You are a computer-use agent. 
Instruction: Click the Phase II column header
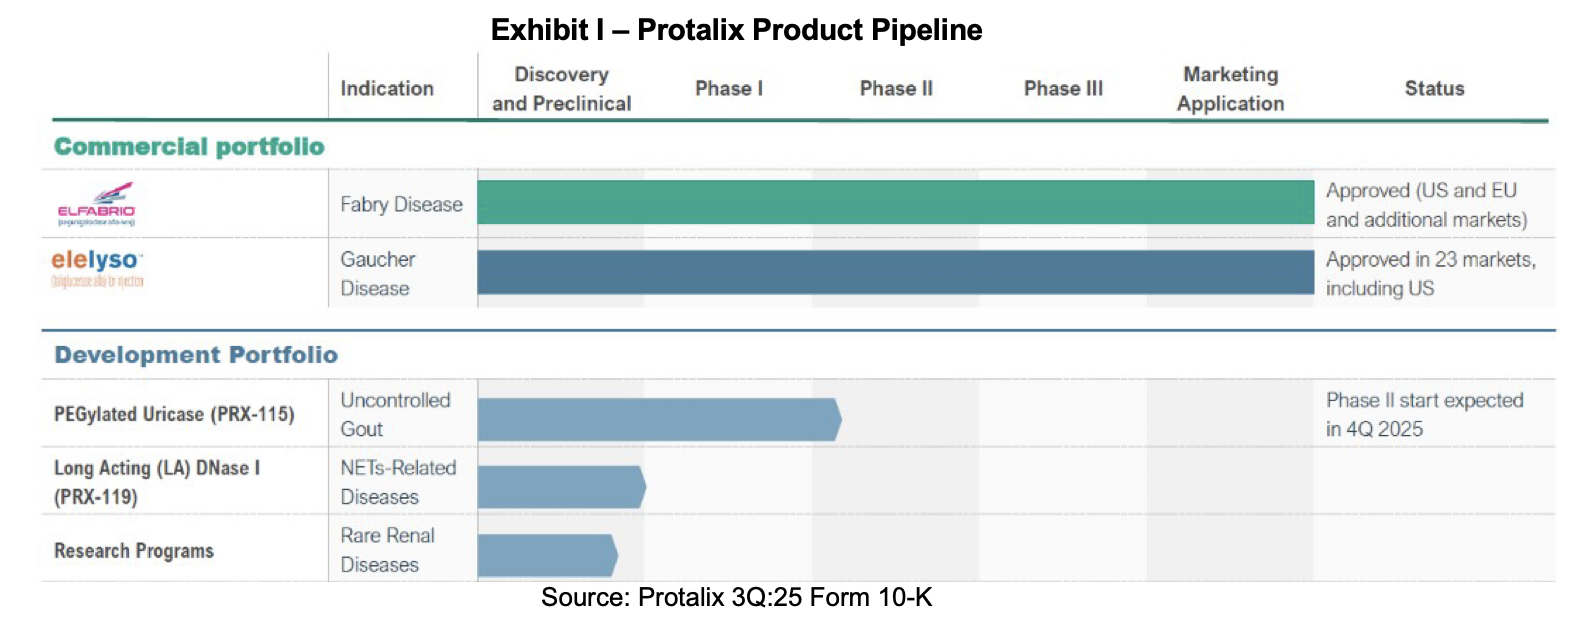tap(896, 88)
